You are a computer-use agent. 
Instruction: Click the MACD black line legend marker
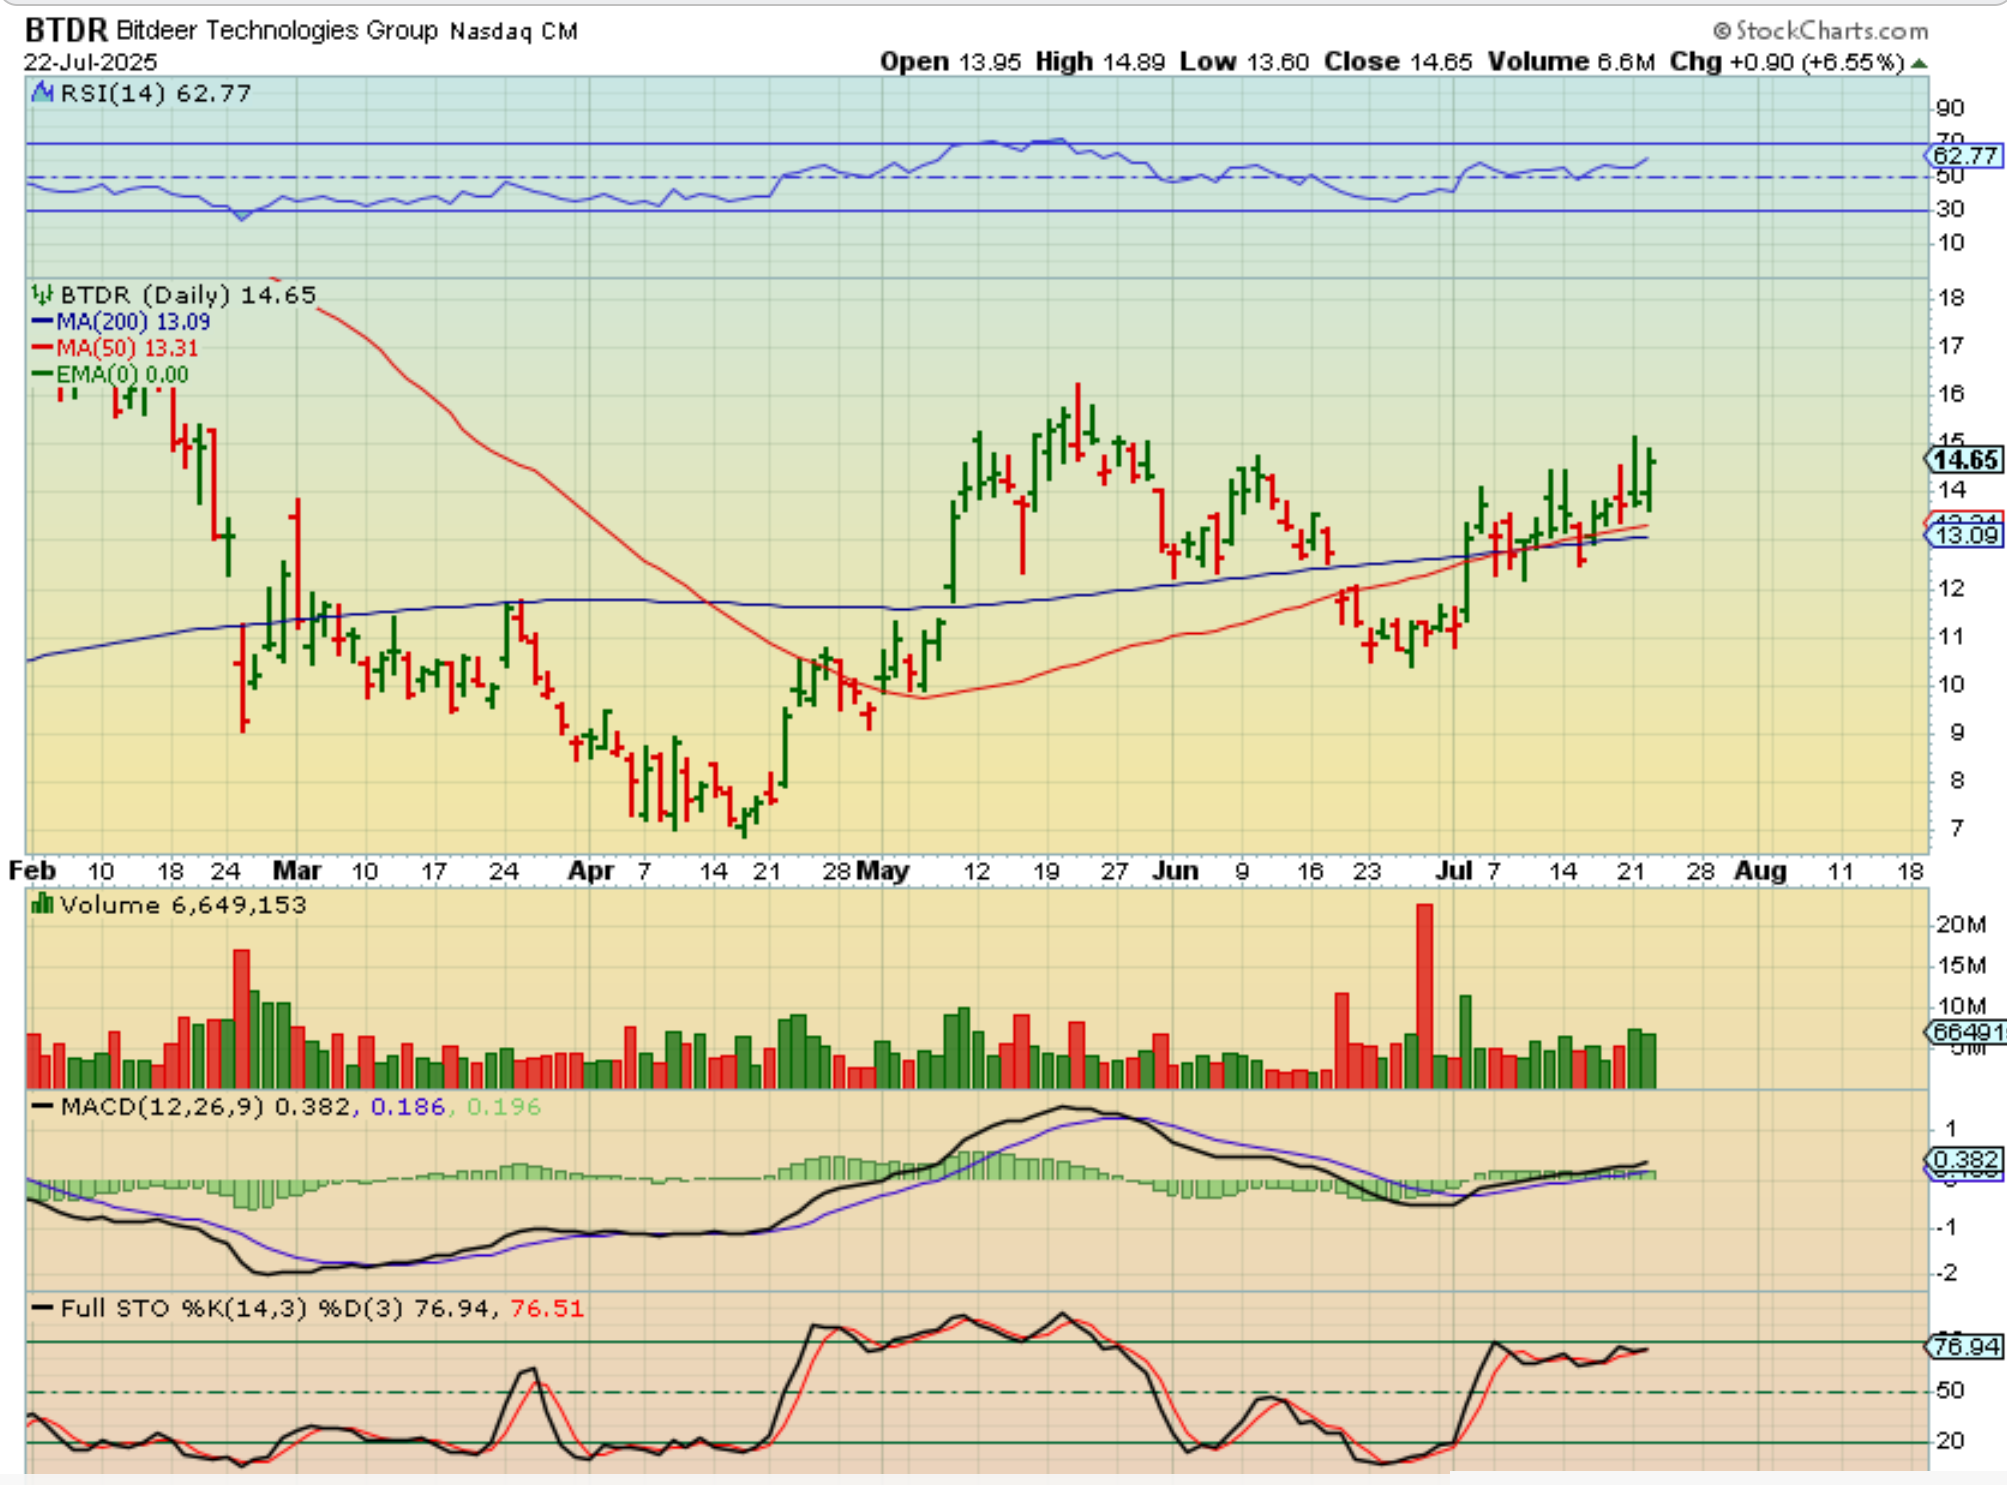(x=42, y=1107)
